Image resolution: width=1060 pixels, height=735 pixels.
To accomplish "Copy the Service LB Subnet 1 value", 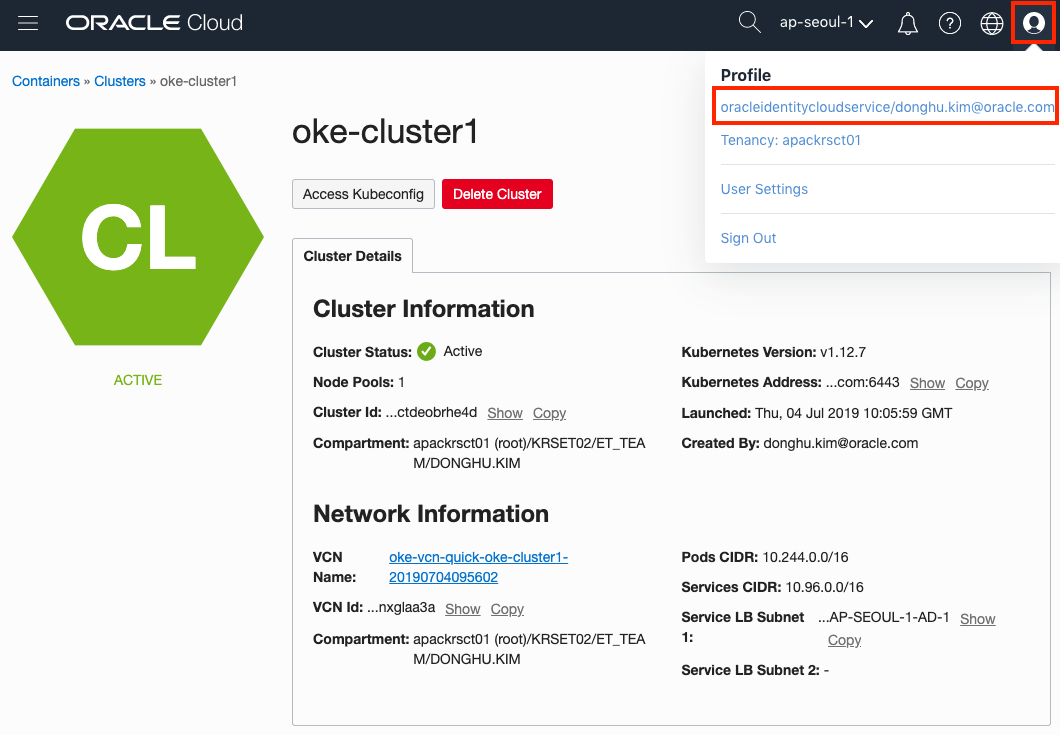I will 844,640.
